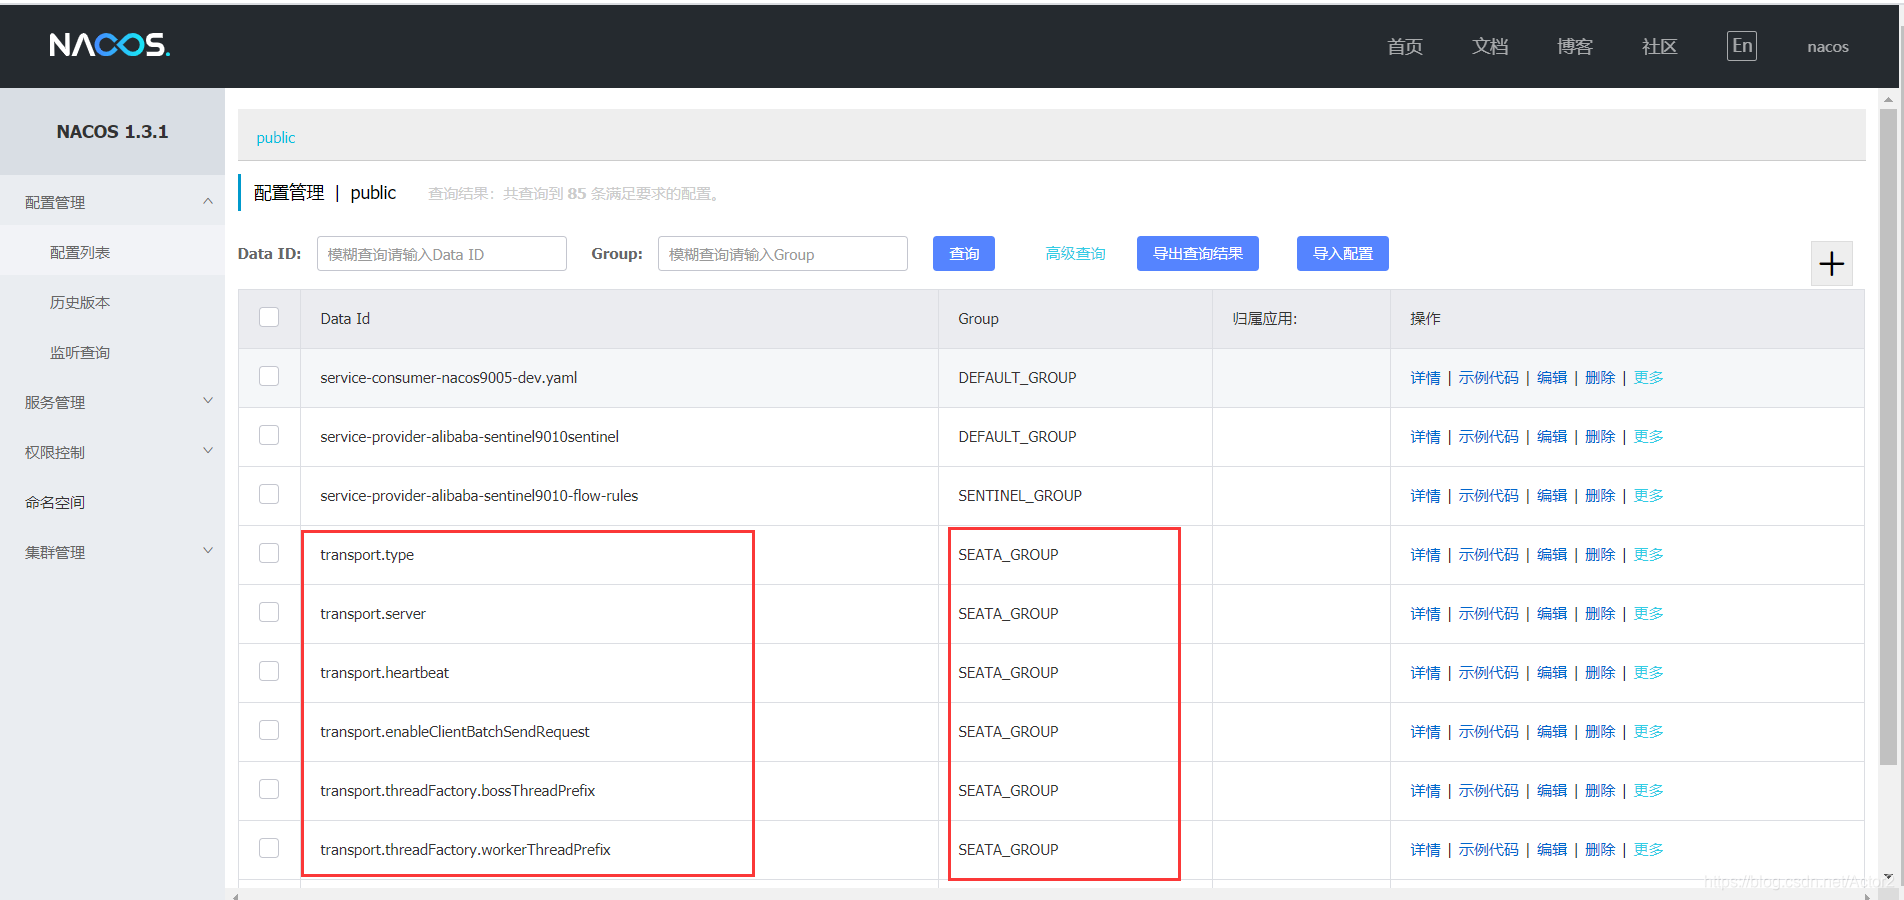Toggle the select-all checkbox in table header
Image resolution: width=1904 pixels, height=900 pixels.
tap(269, 317)
